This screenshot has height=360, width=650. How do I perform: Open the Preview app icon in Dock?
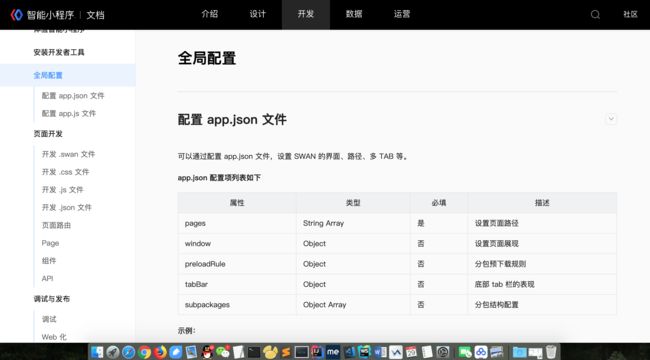[192, 352]
